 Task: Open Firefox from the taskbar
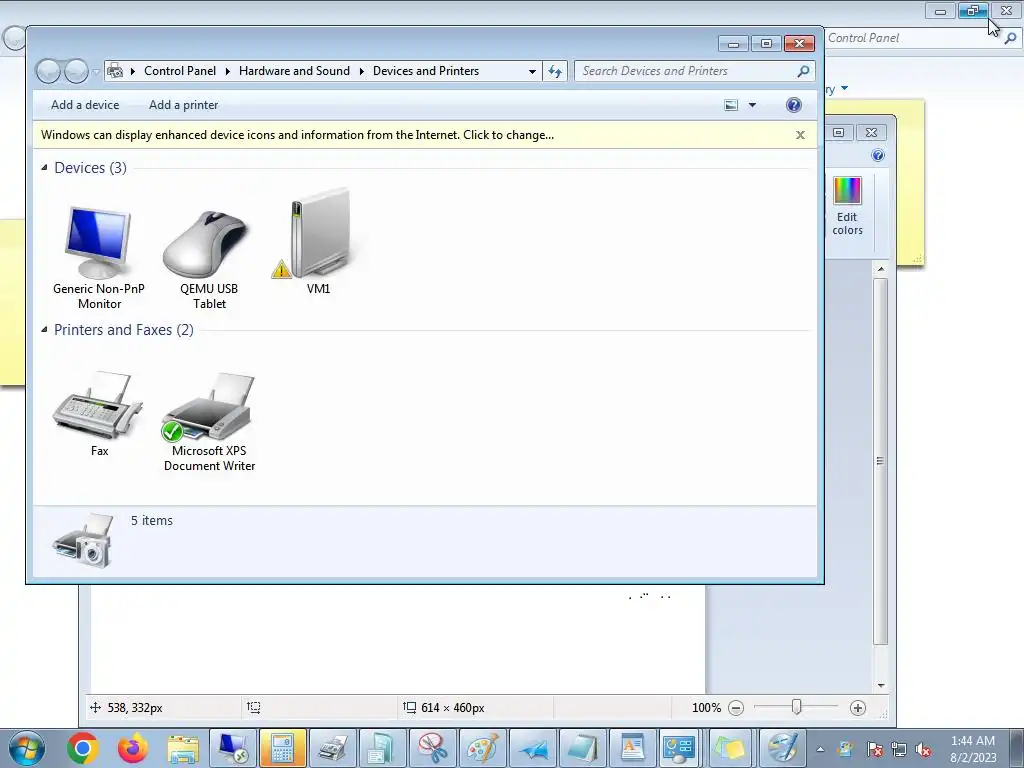coord(133,748)
